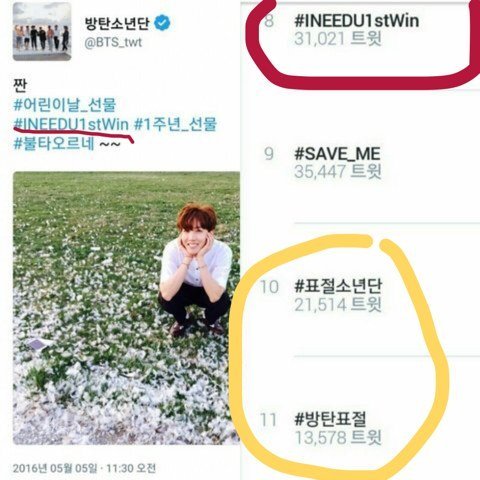Click the tweet timestamp 2016년 05월 05일
480x480 pixels.
pos(55,468)
